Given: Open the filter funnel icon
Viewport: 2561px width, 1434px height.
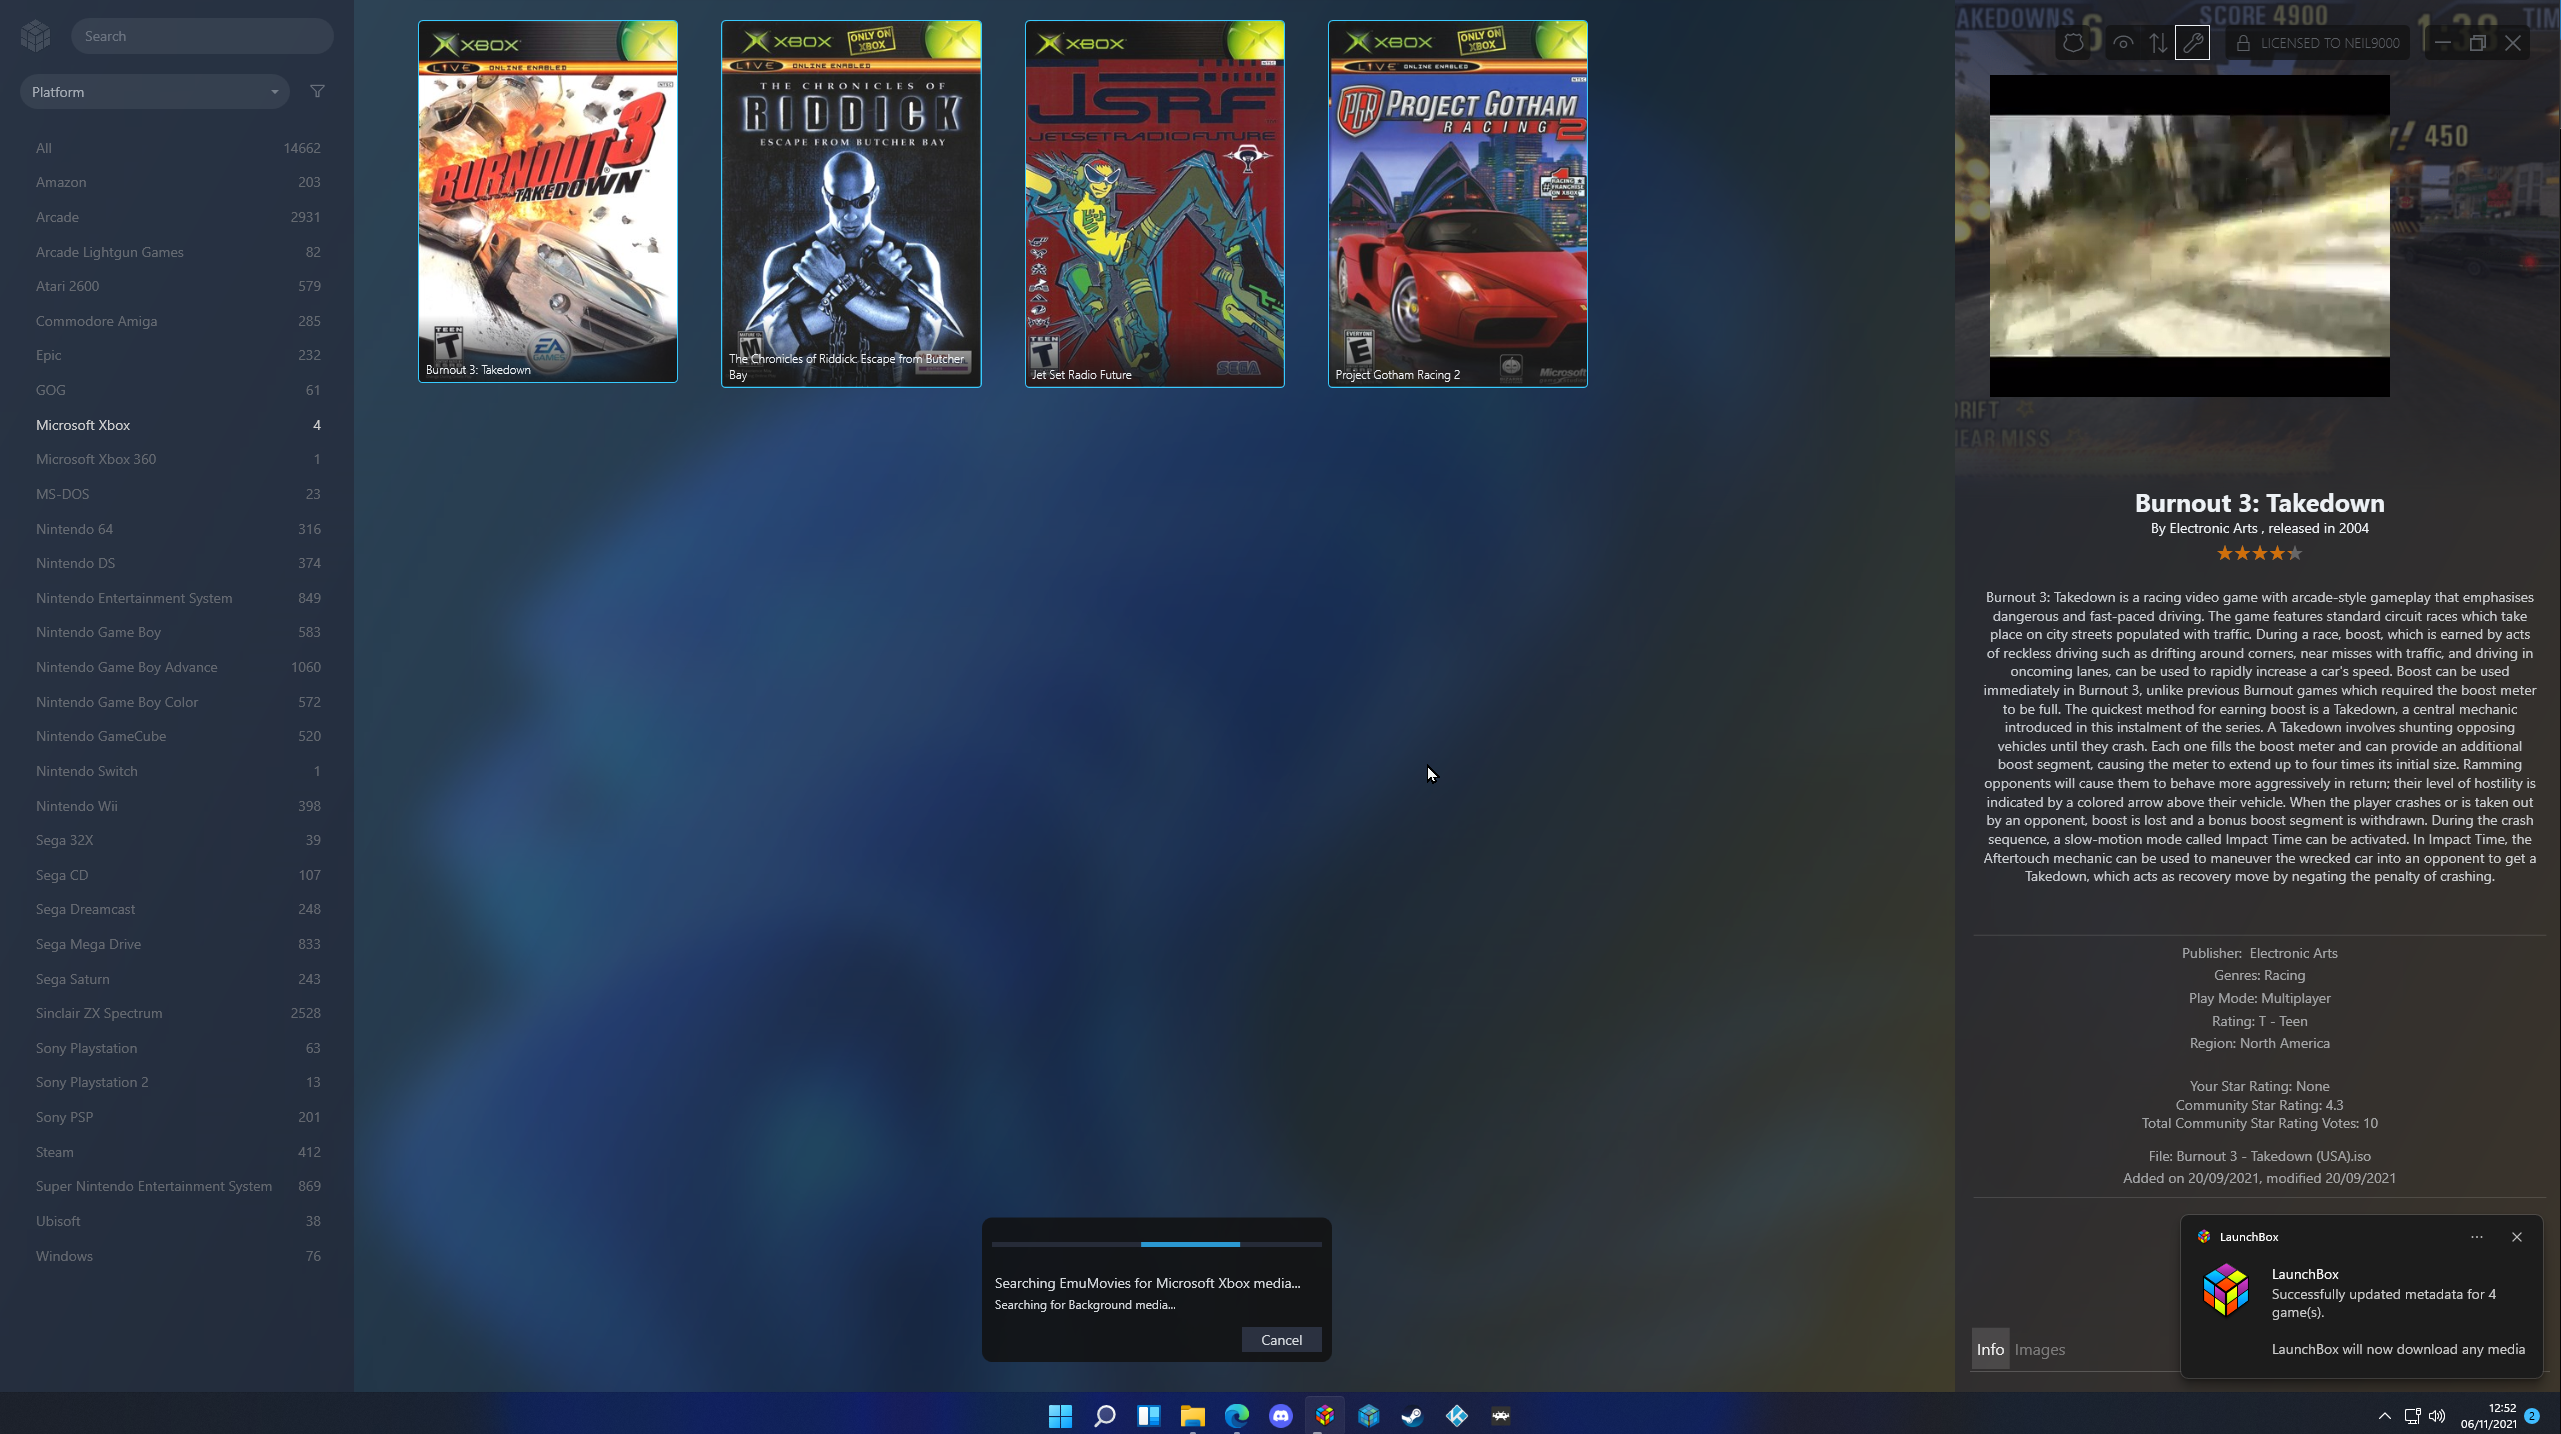Looking at the screenshot, I should 317,92.
